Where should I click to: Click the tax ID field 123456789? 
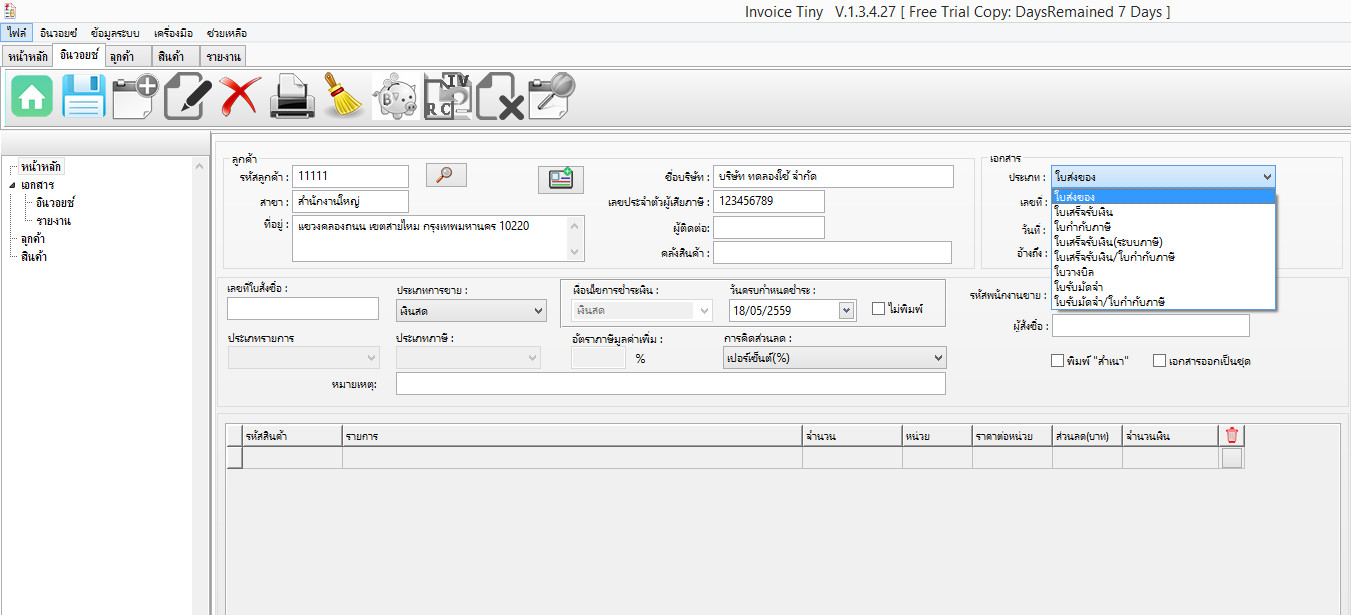coord(769,202)
